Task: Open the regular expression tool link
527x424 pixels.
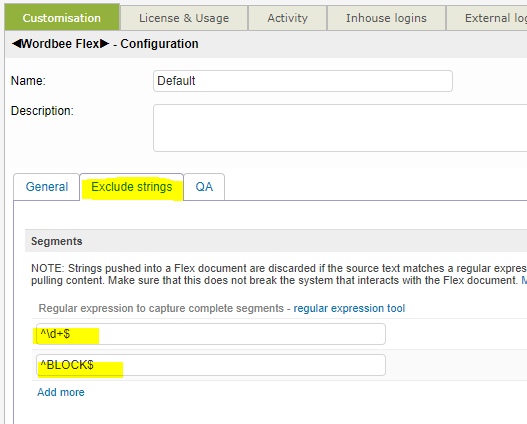Action: [x=349, y=308]
